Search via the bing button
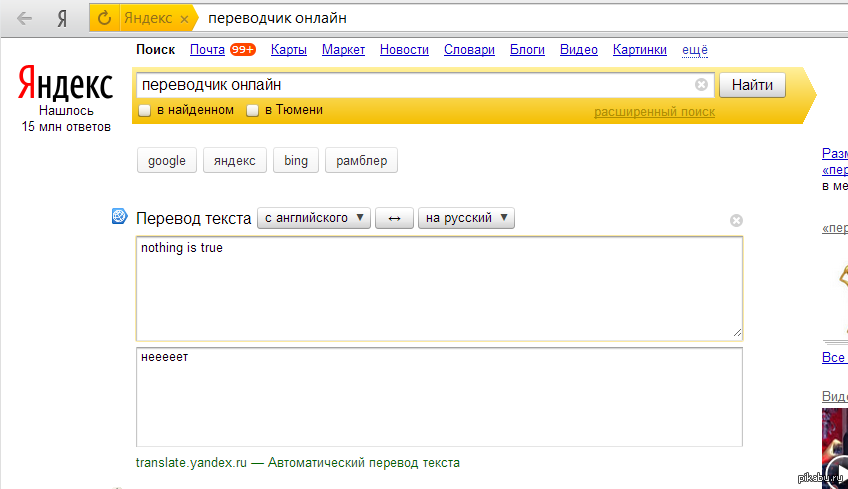 296,161
